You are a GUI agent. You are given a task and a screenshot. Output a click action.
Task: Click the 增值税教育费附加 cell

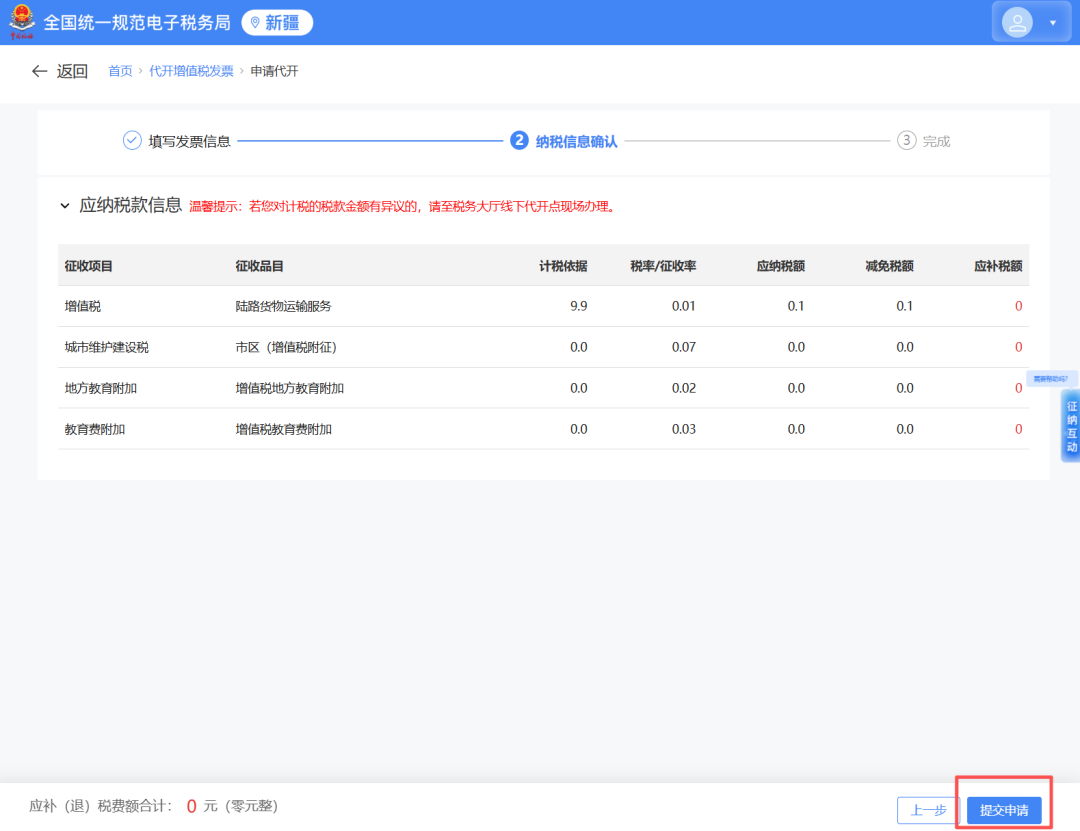[x=283, y=429]
